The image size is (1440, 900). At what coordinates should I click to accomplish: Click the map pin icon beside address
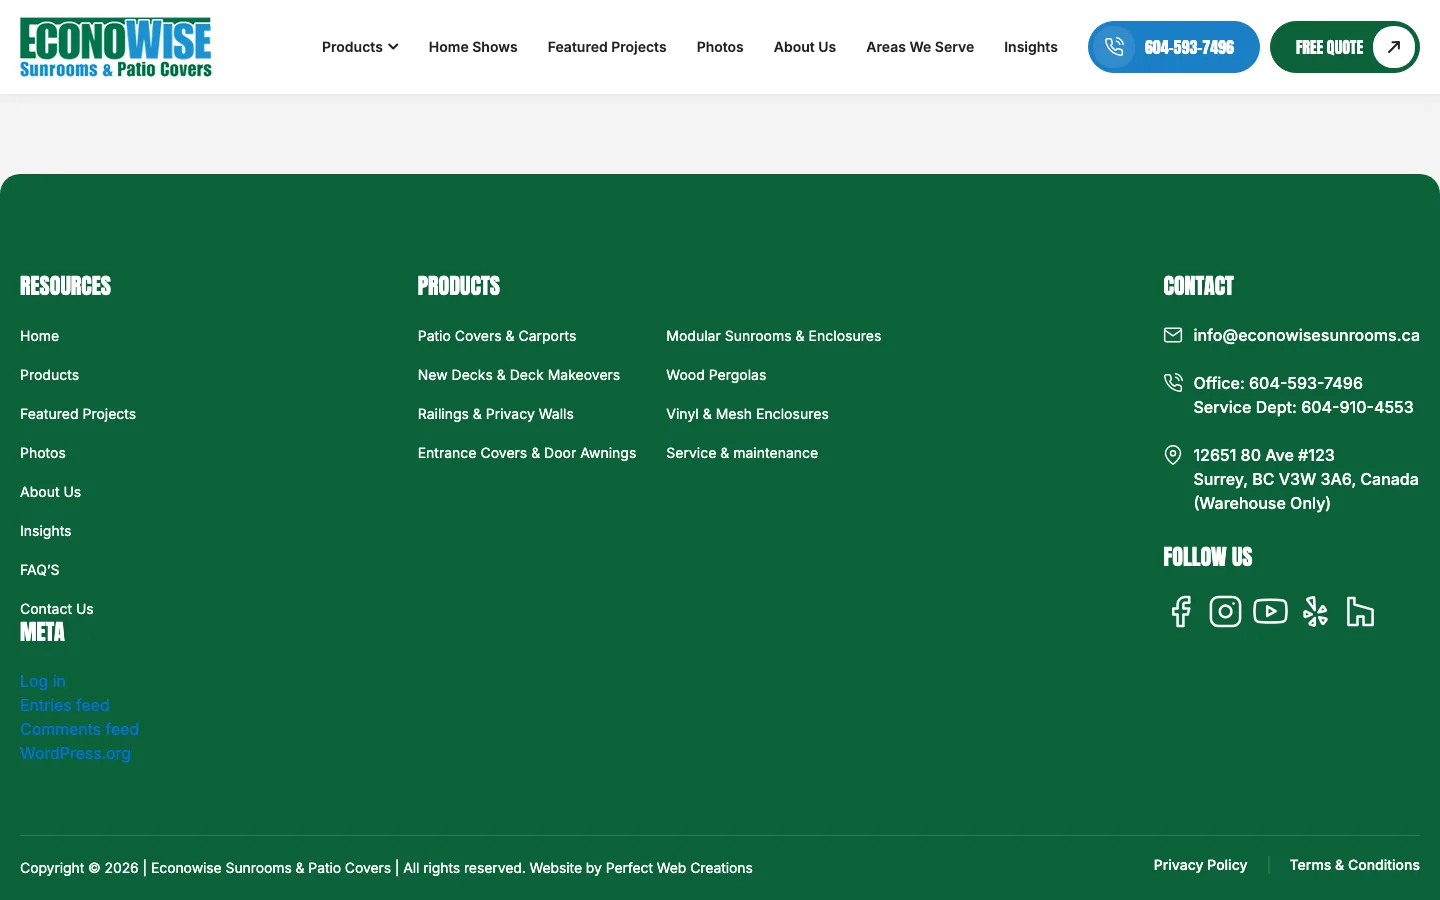[x=1173, y=455]
